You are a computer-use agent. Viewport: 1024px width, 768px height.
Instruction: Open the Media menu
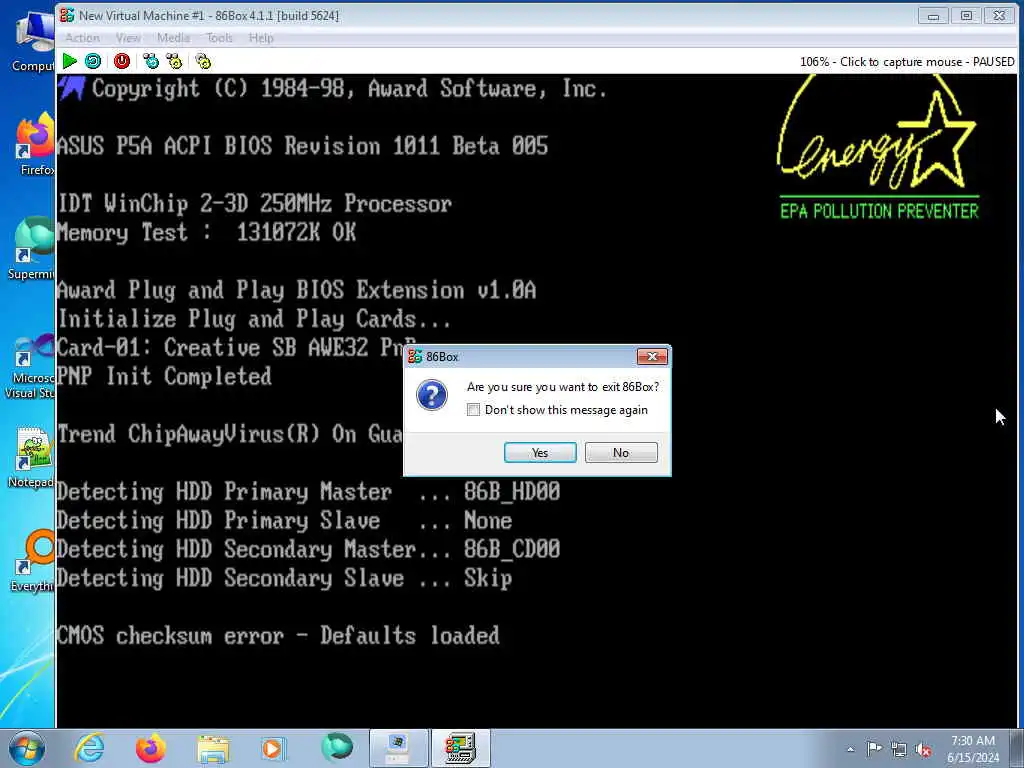click(173, 38)
